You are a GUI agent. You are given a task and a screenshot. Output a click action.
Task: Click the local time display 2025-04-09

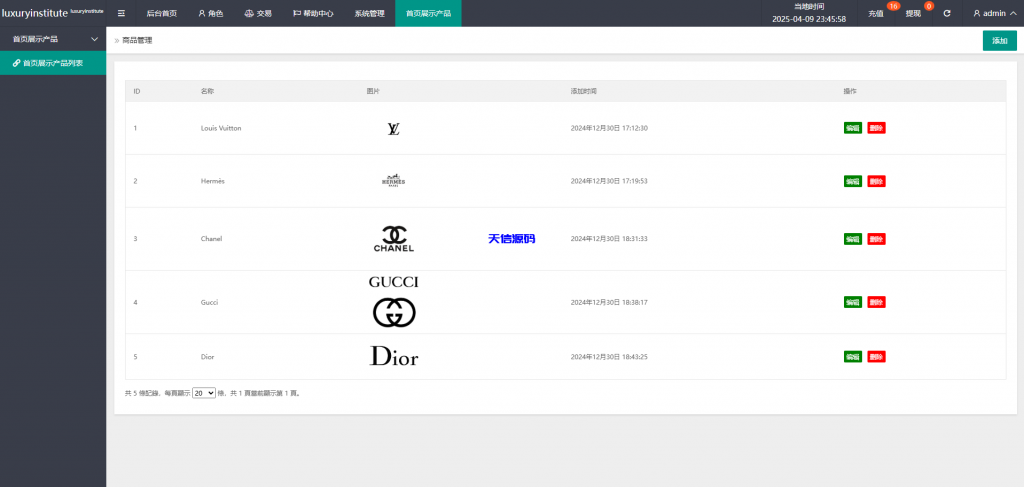809,19
